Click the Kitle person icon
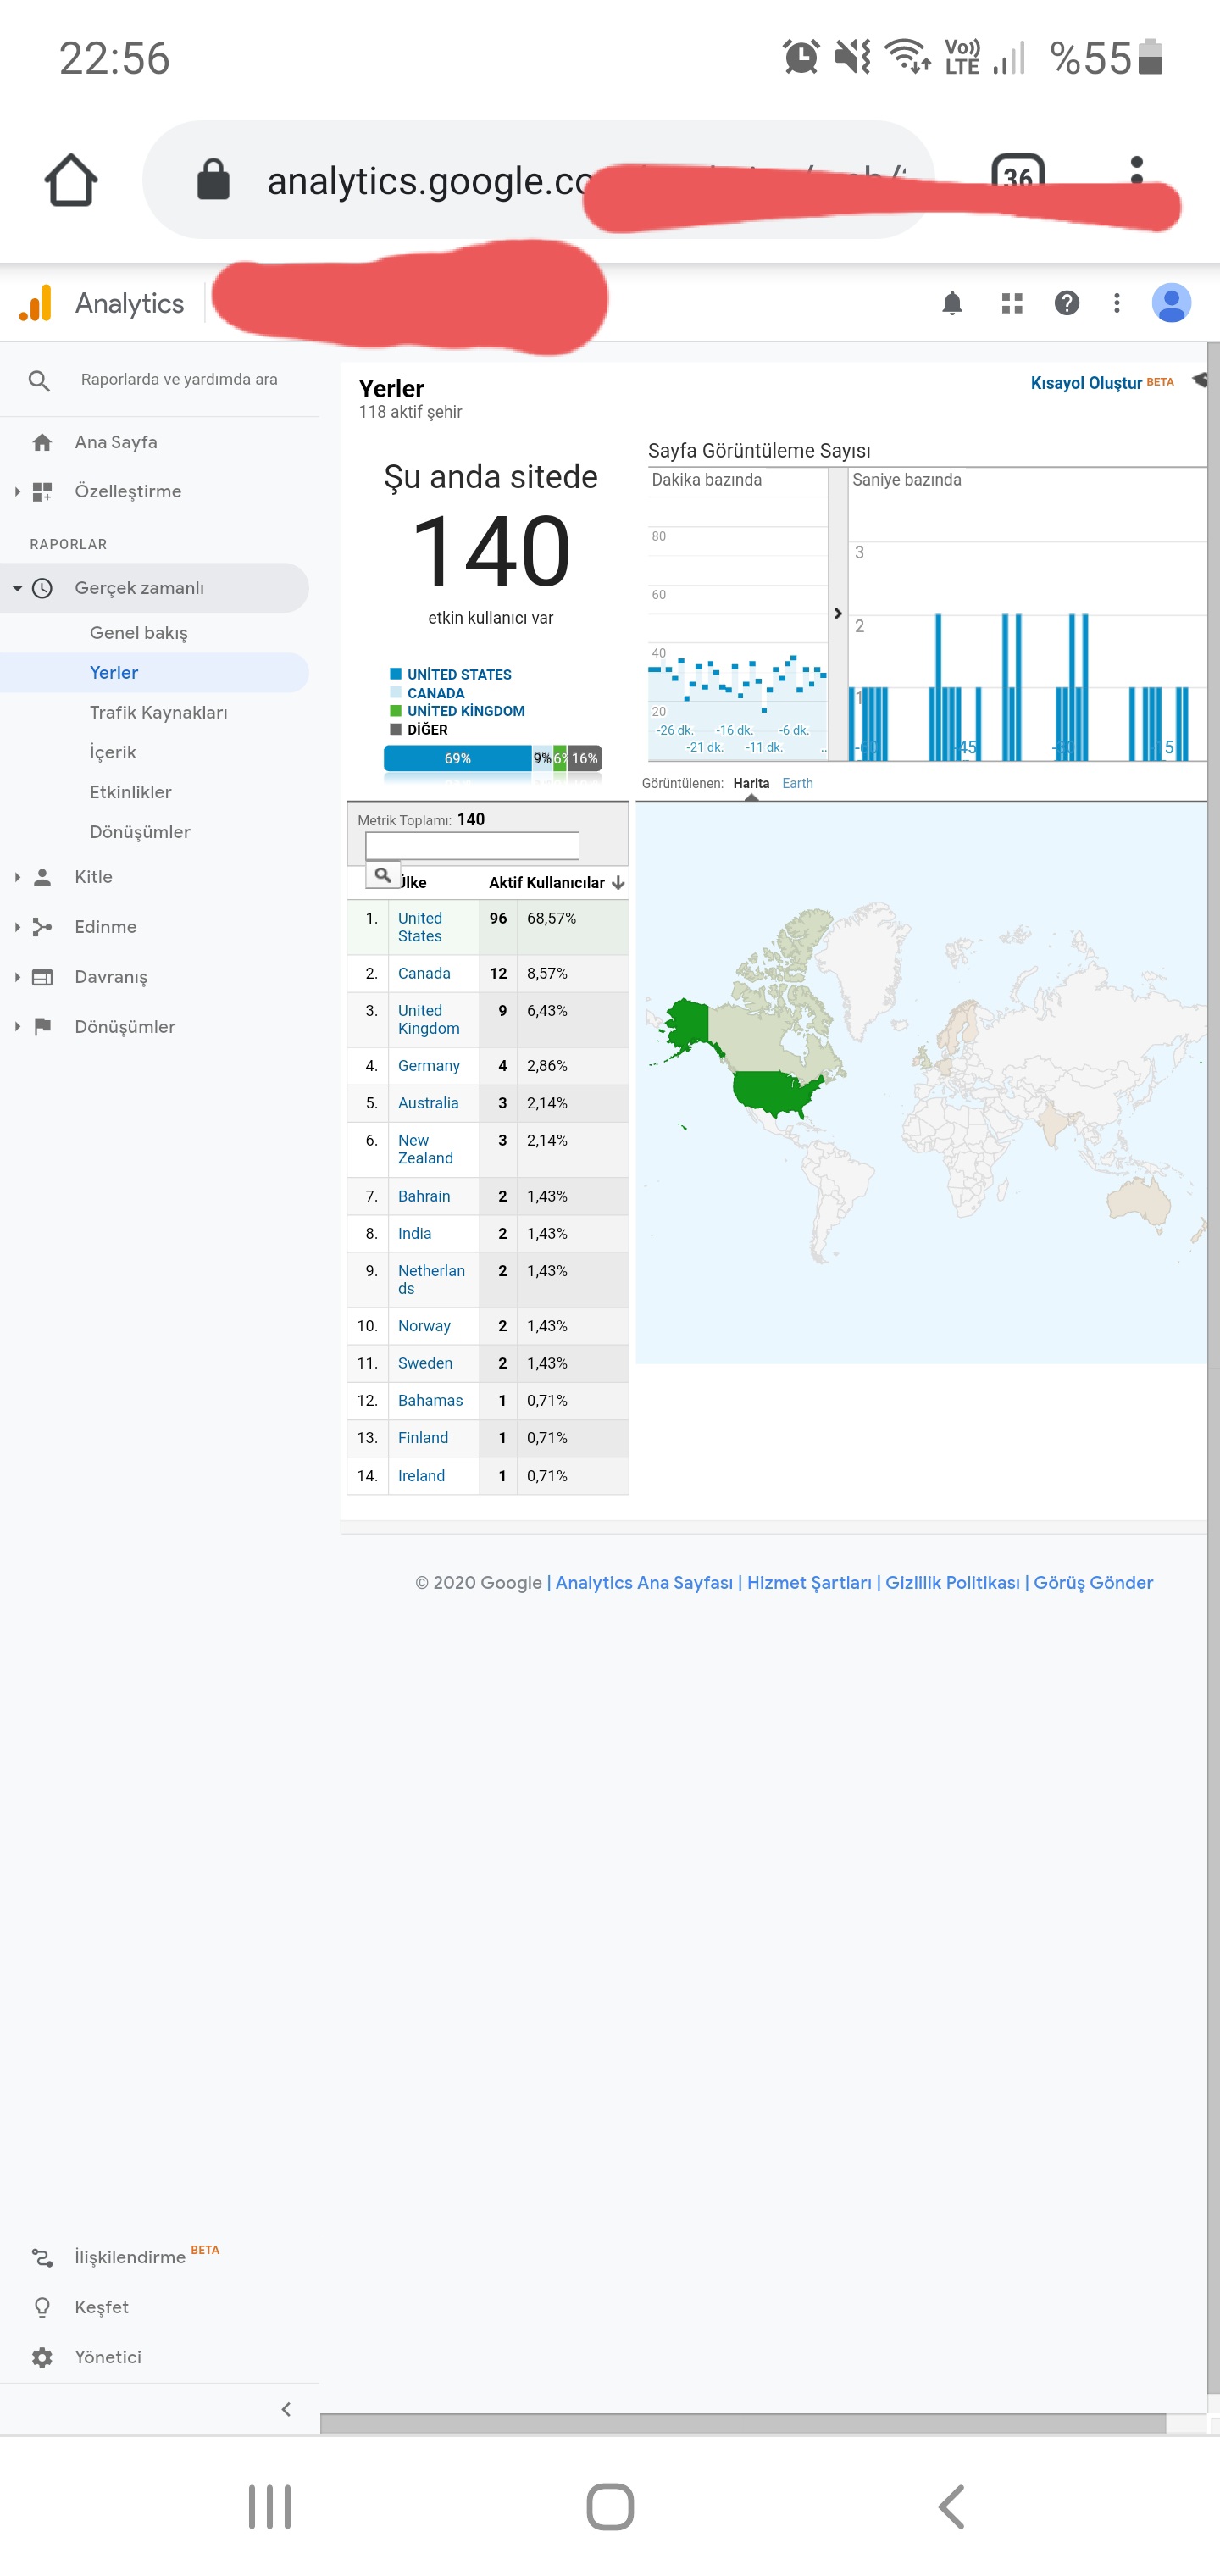Image resolution: width=1220 pixels, height=2576 pixels. click(x=42, y=877)
